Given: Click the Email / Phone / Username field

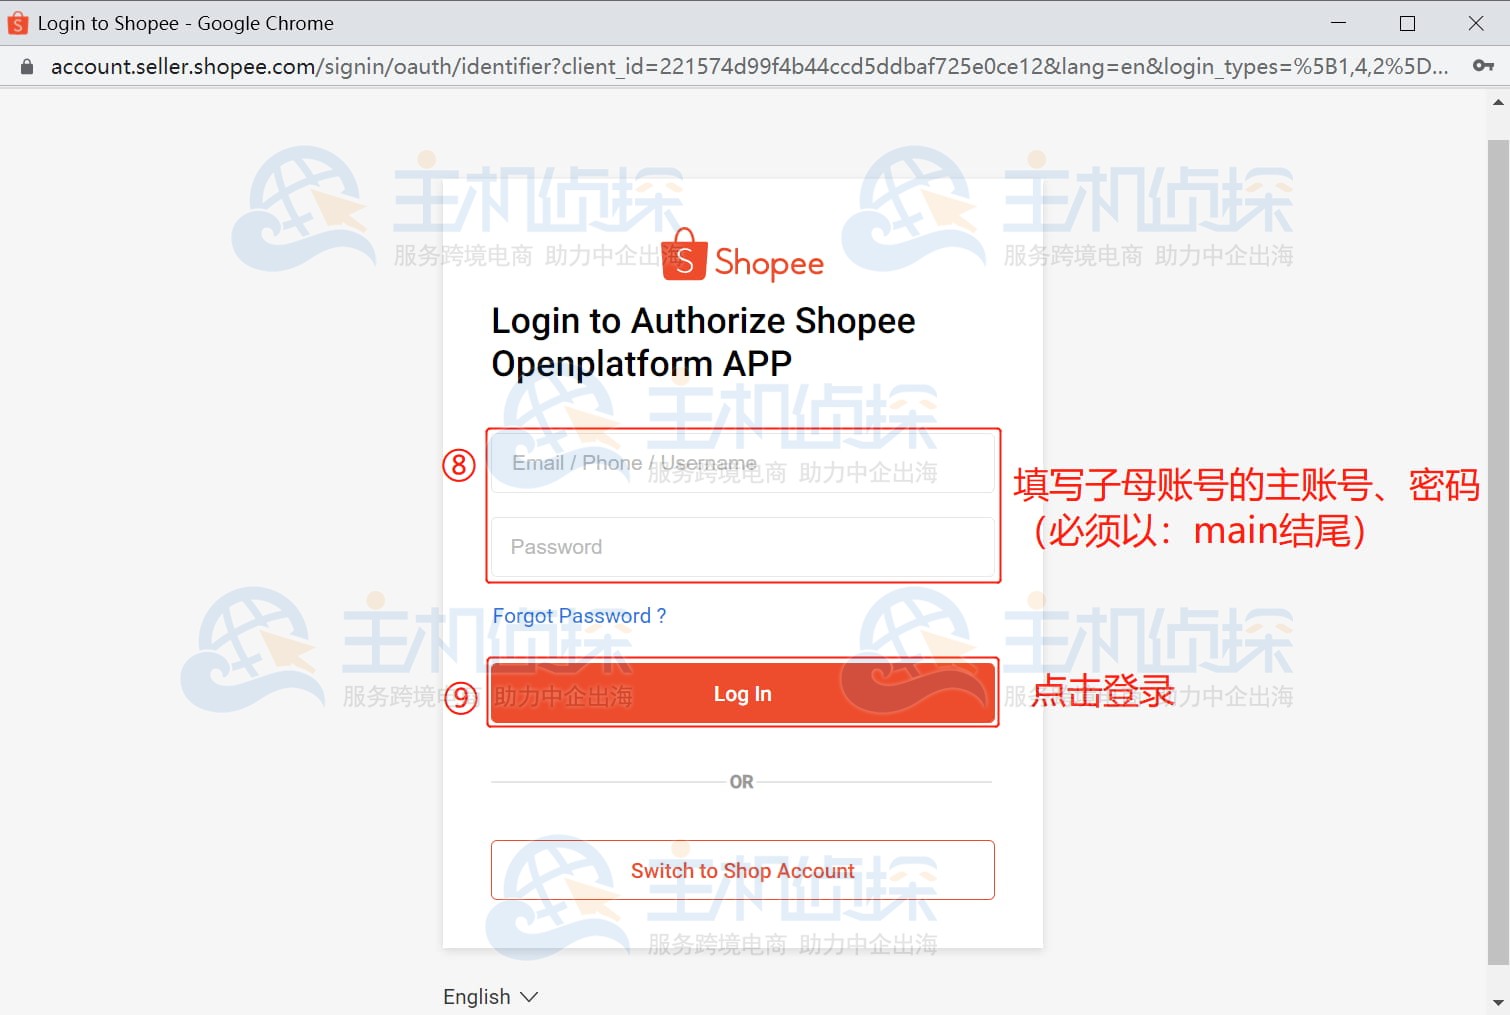Looking at the screenshot, I should tap(742, 462).
